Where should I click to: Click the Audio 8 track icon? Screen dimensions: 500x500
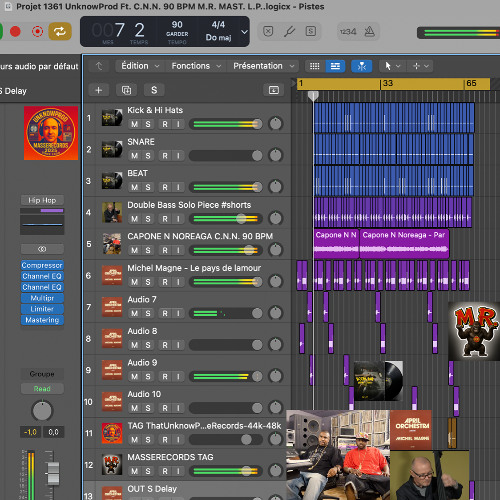coord(112,338)
